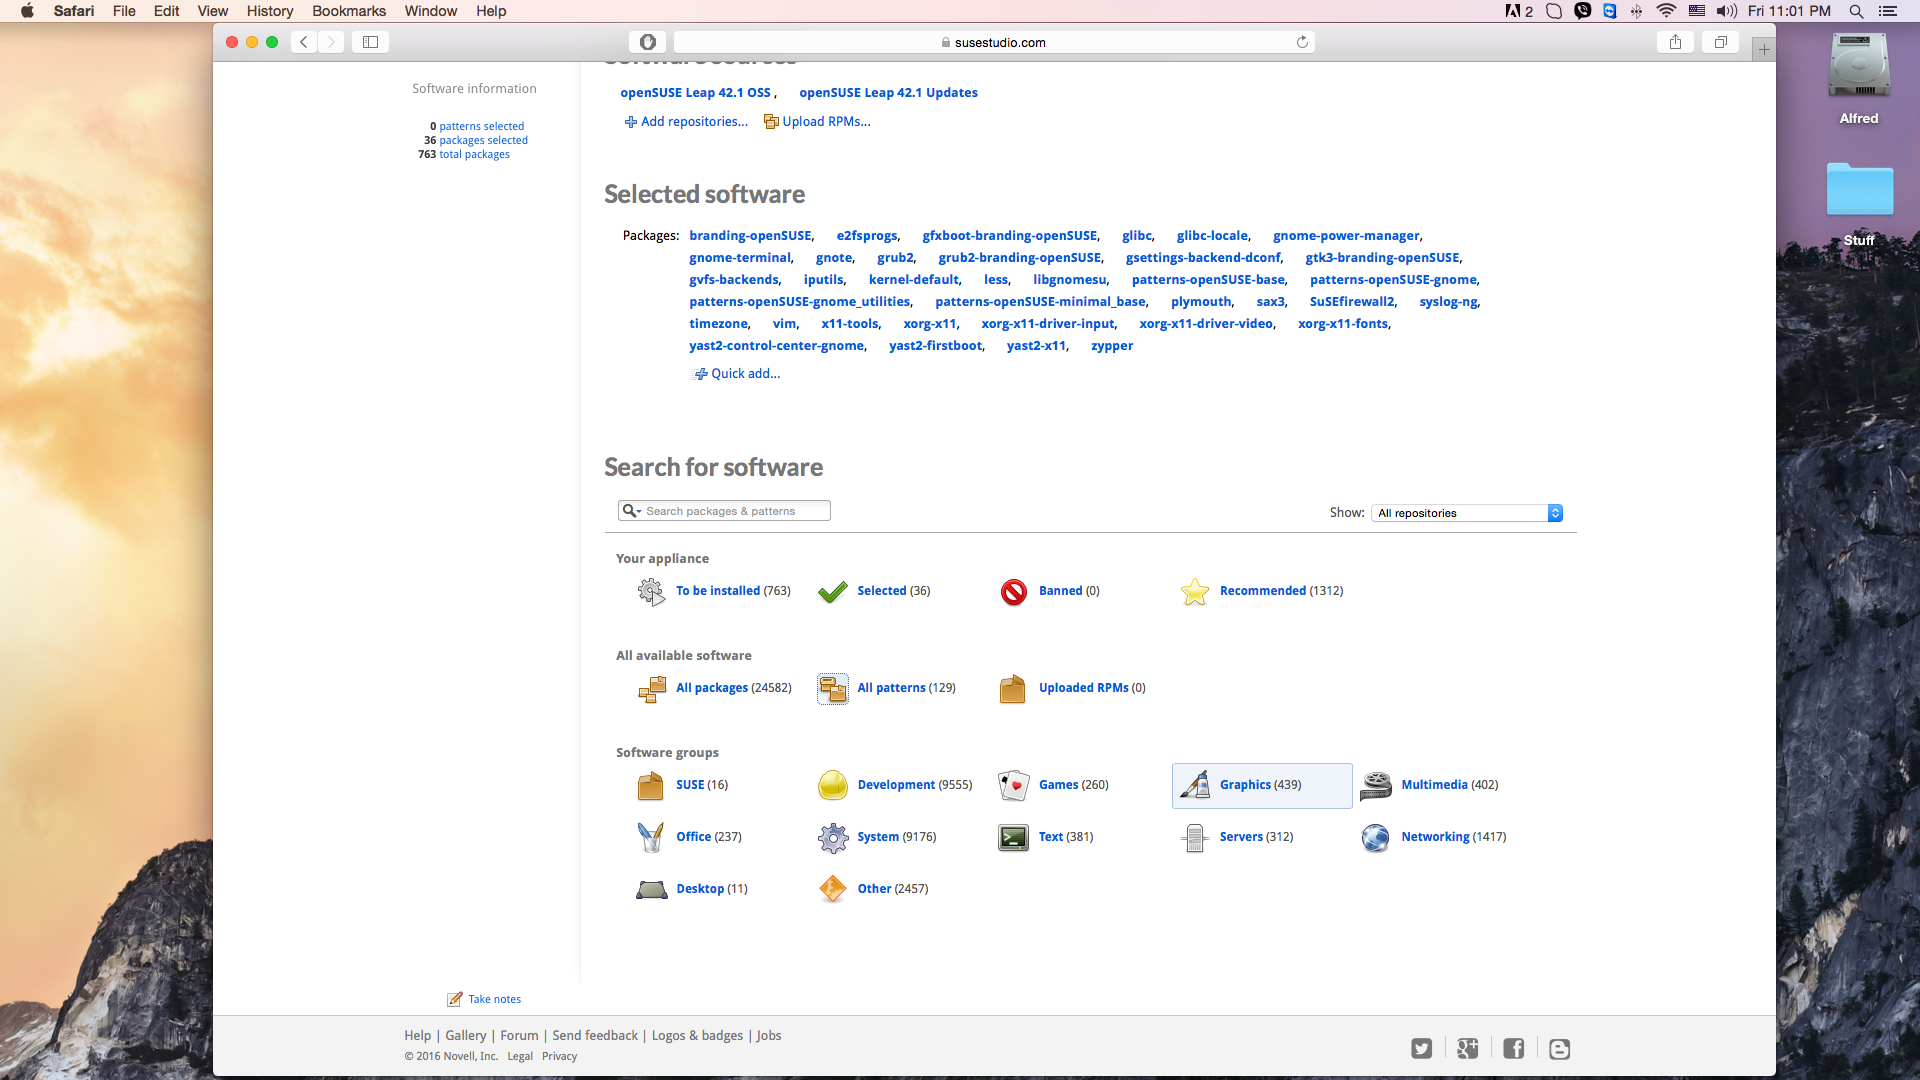Open the All patterns icon
The image size is (1920, 1080).
click(x=832, y=689)
